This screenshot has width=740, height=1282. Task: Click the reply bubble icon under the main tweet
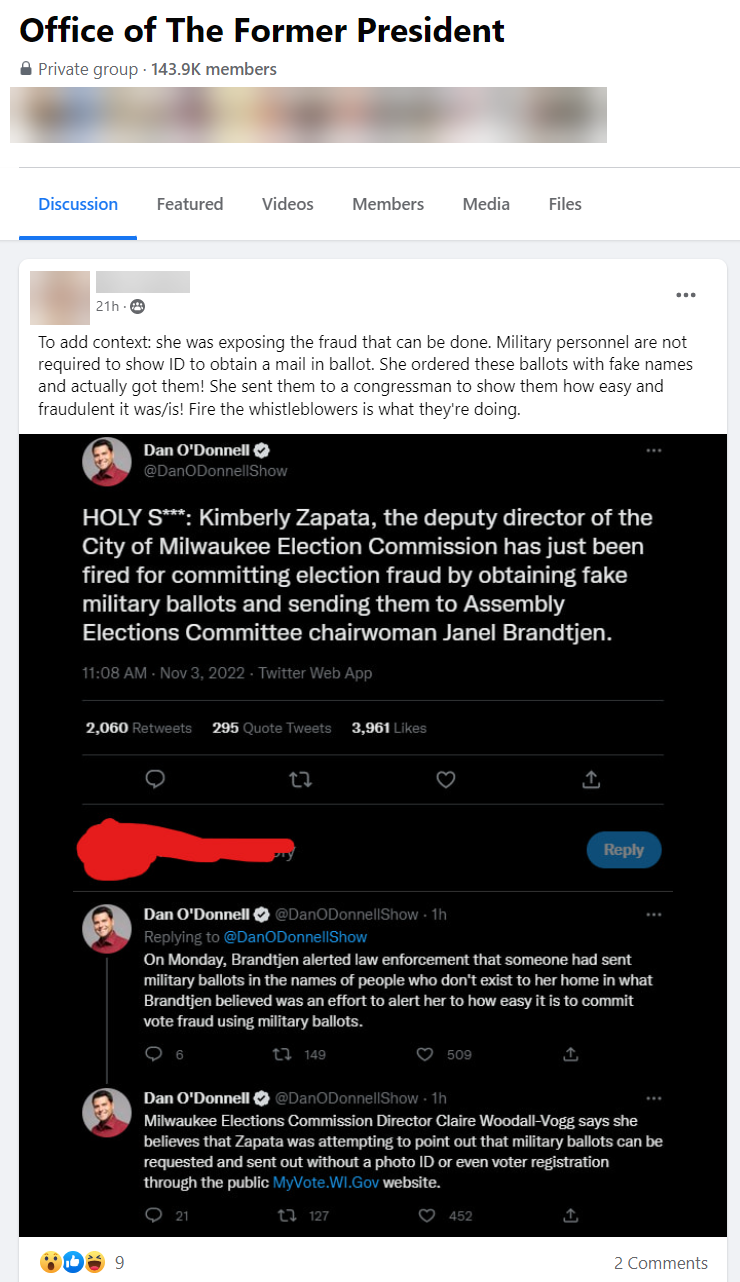(x=155, y=779)
